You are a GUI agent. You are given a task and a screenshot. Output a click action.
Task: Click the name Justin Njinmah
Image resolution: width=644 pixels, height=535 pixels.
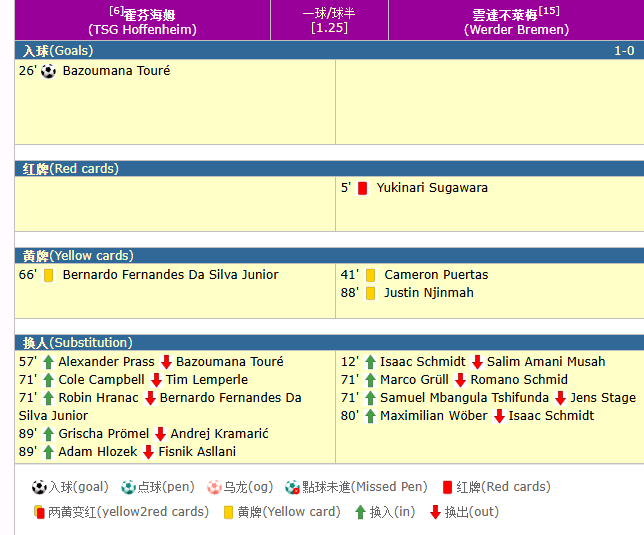tap(429, 293)
